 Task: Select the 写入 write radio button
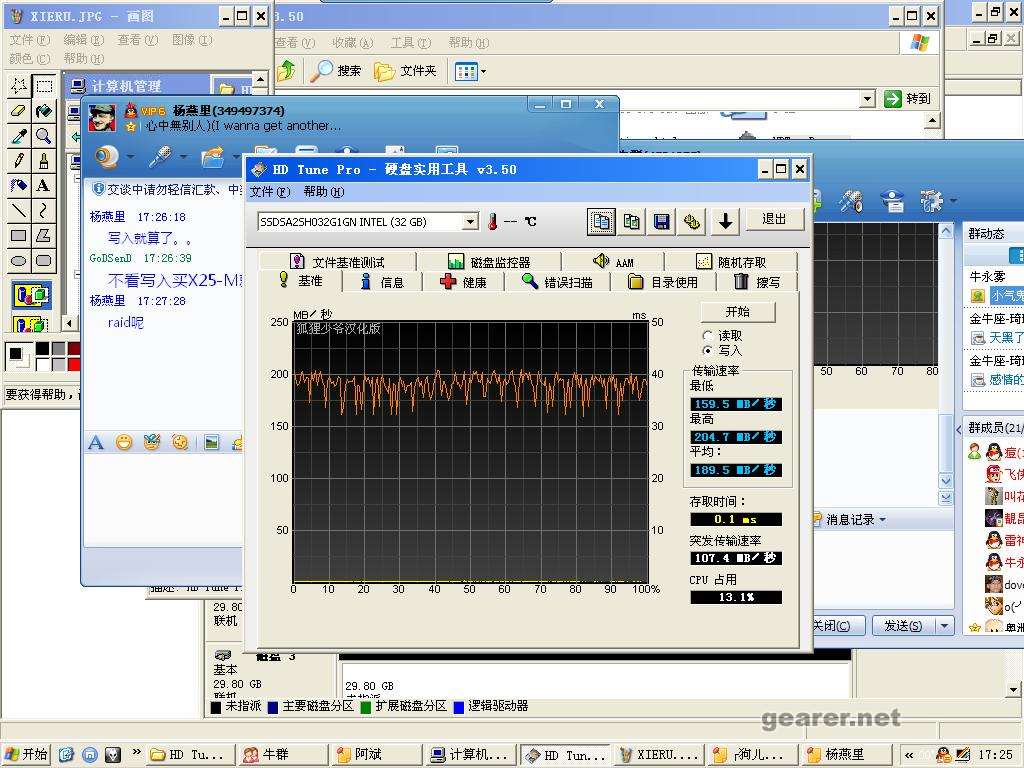(x=707, y=351)
